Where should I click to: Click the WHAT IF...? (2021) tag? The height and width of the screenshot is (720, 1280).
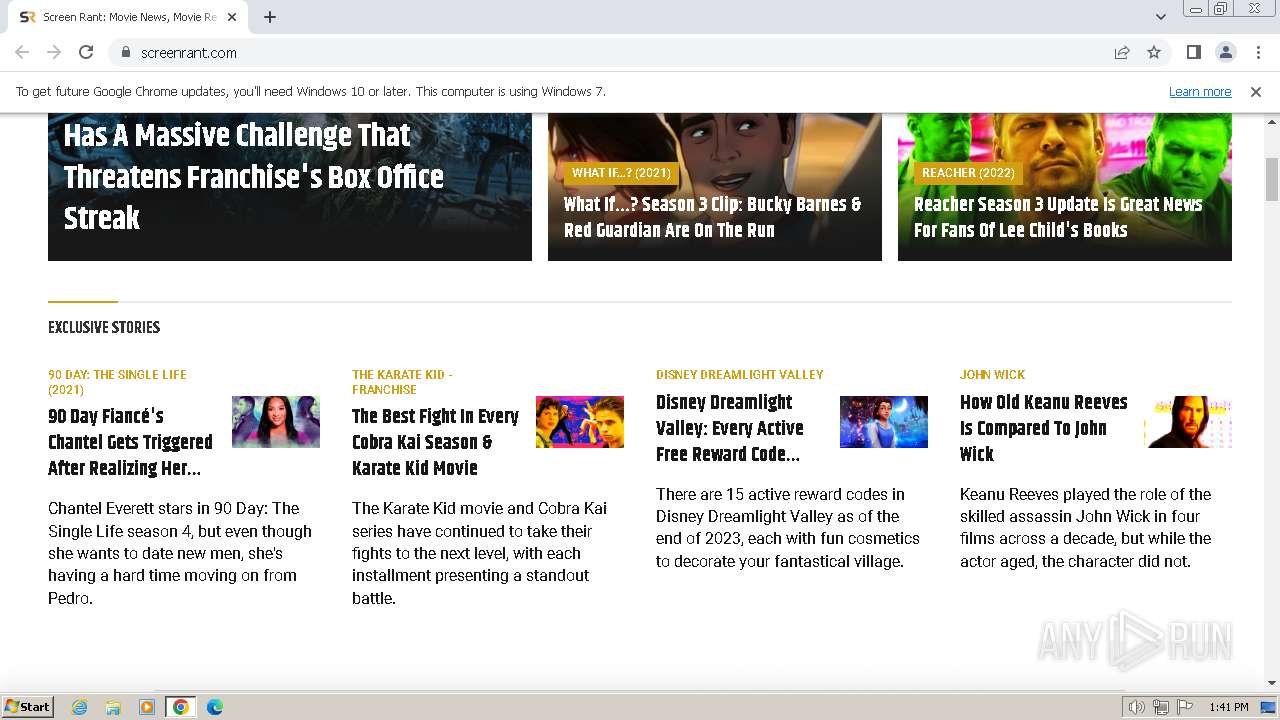pyautogui.click(x=621, y=173)
